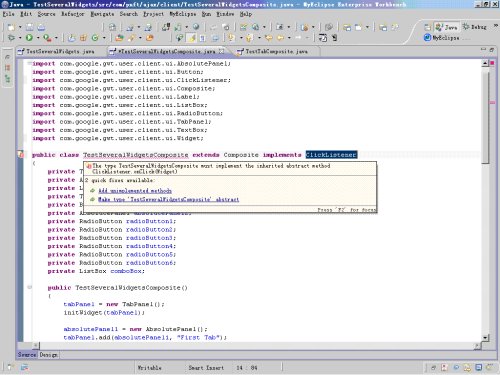Click the Open Type icon
This screenshot has height=375, width=500.
[119, 38]
